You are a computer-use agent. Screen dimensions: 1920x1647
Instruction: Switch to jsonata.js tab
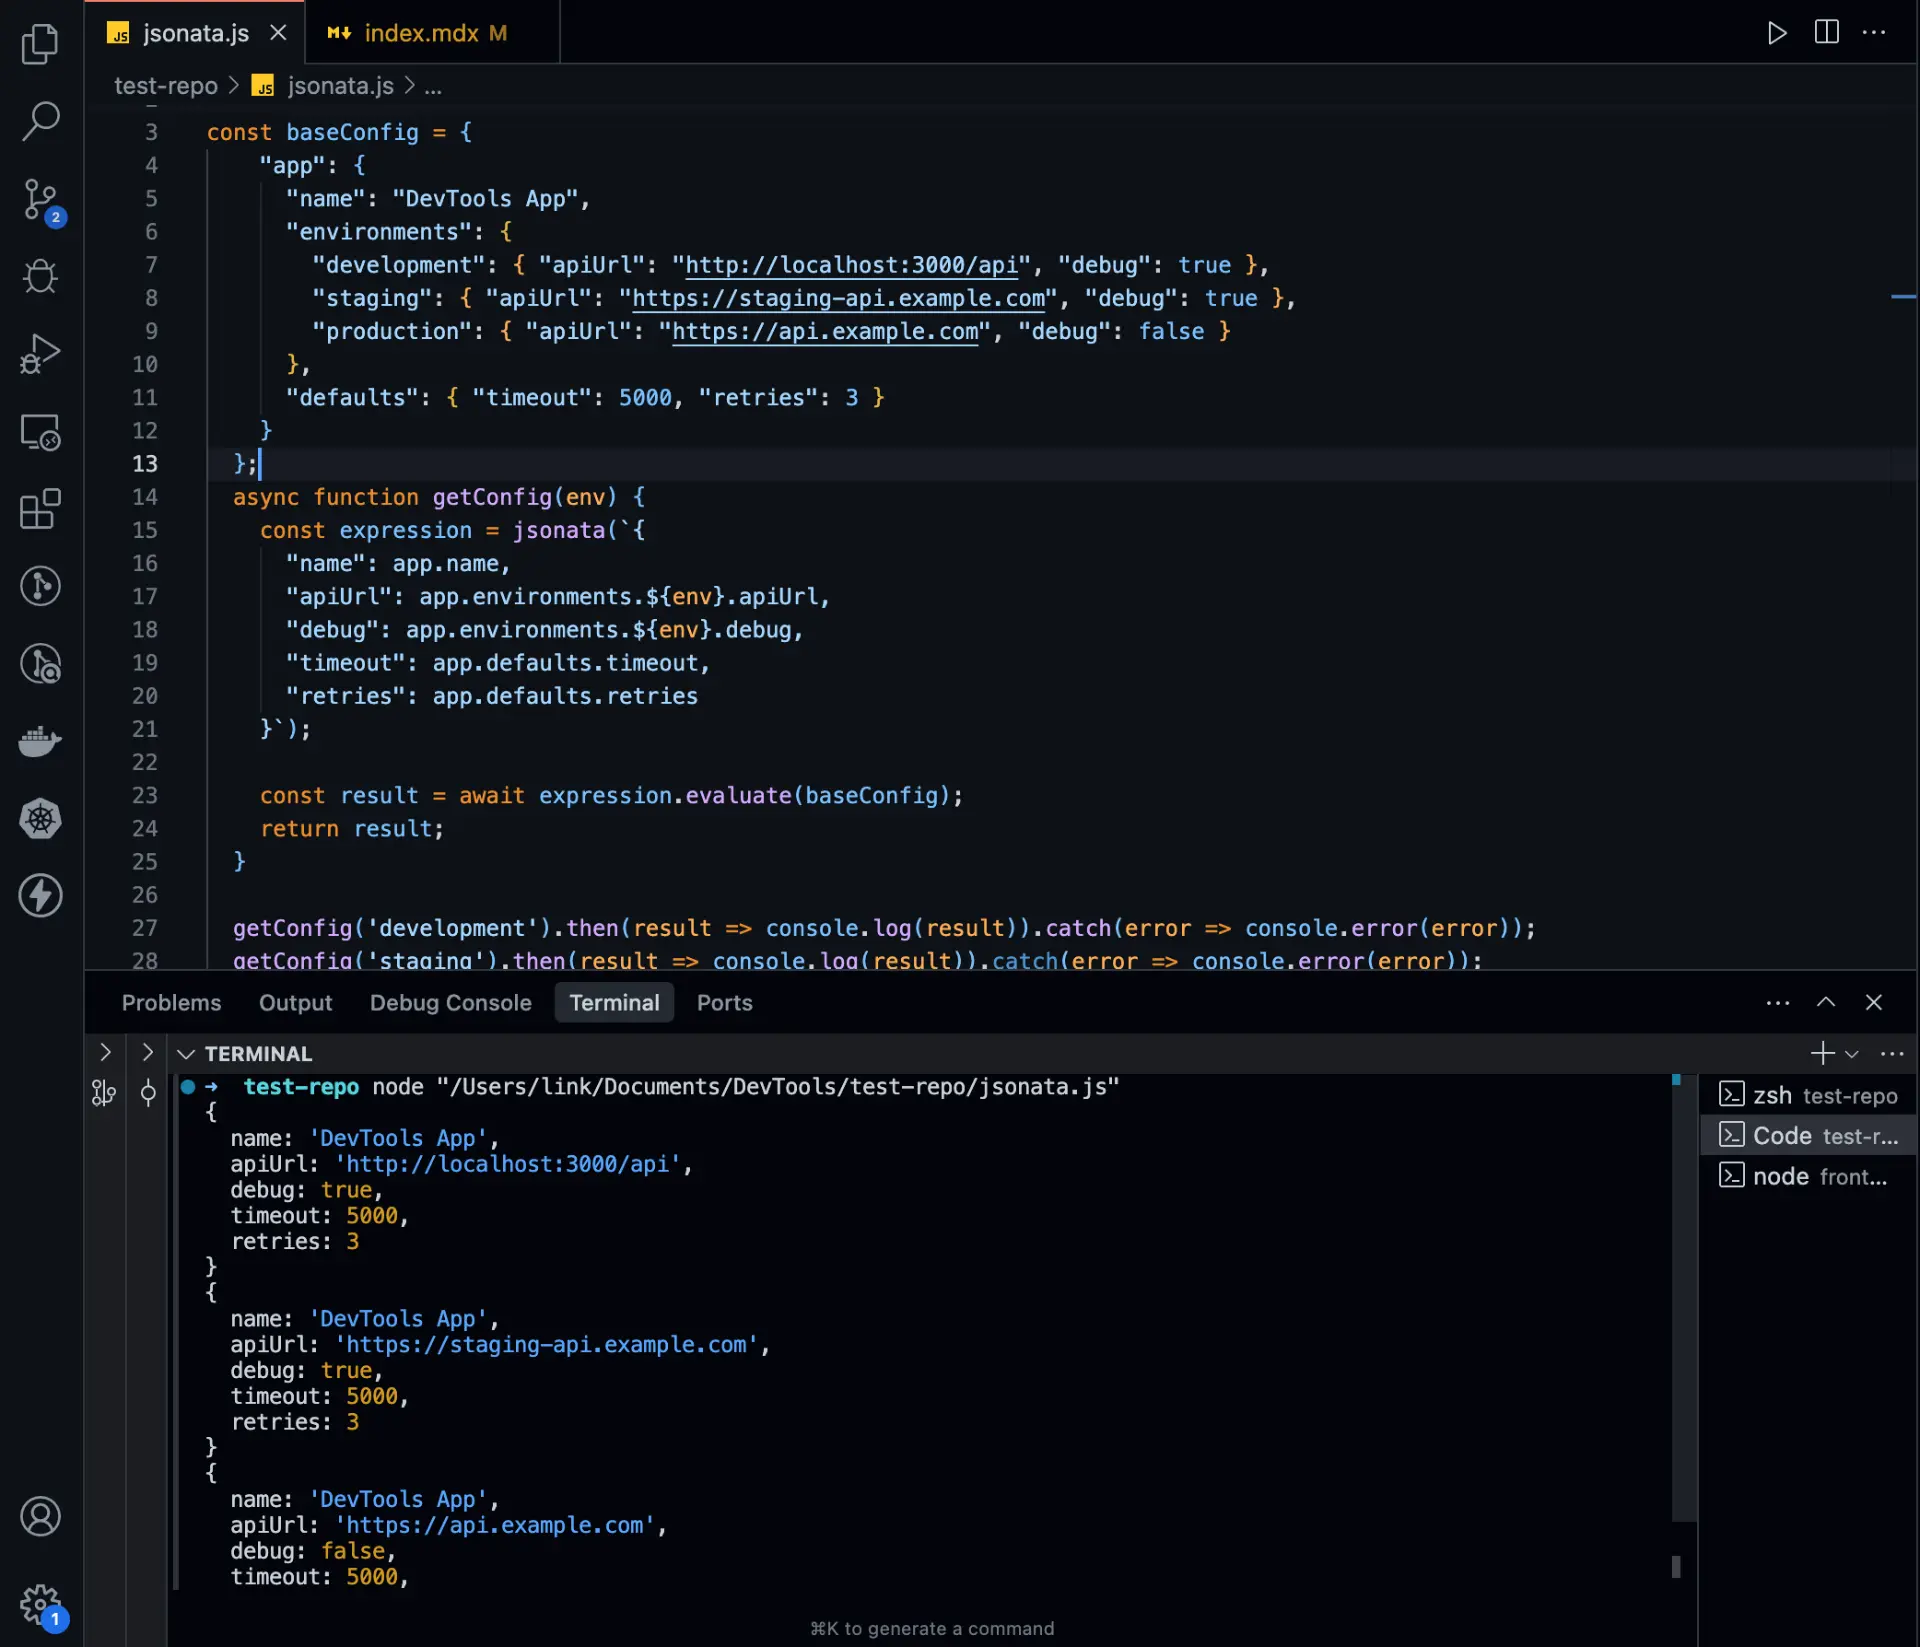pyautogui.click(x=195, y=33)
